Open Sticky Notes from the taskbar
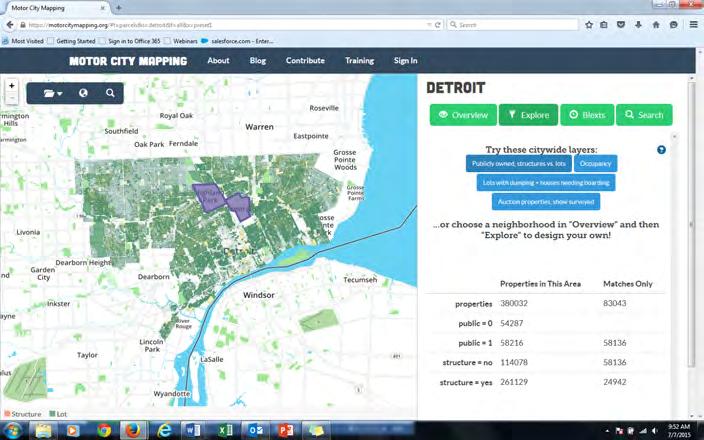Image resolution: width=704 pixels, height=440 pixels. click(316, 431)
